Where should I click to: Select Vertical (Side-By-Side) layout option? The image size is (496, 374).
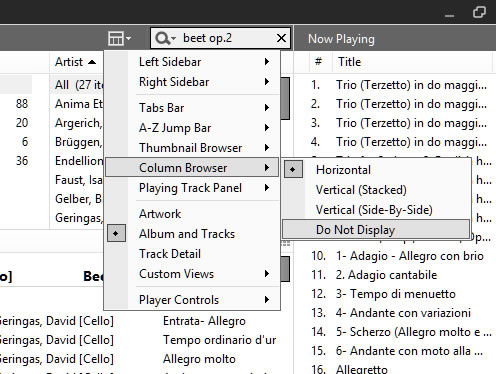click(x=376, y=210)
